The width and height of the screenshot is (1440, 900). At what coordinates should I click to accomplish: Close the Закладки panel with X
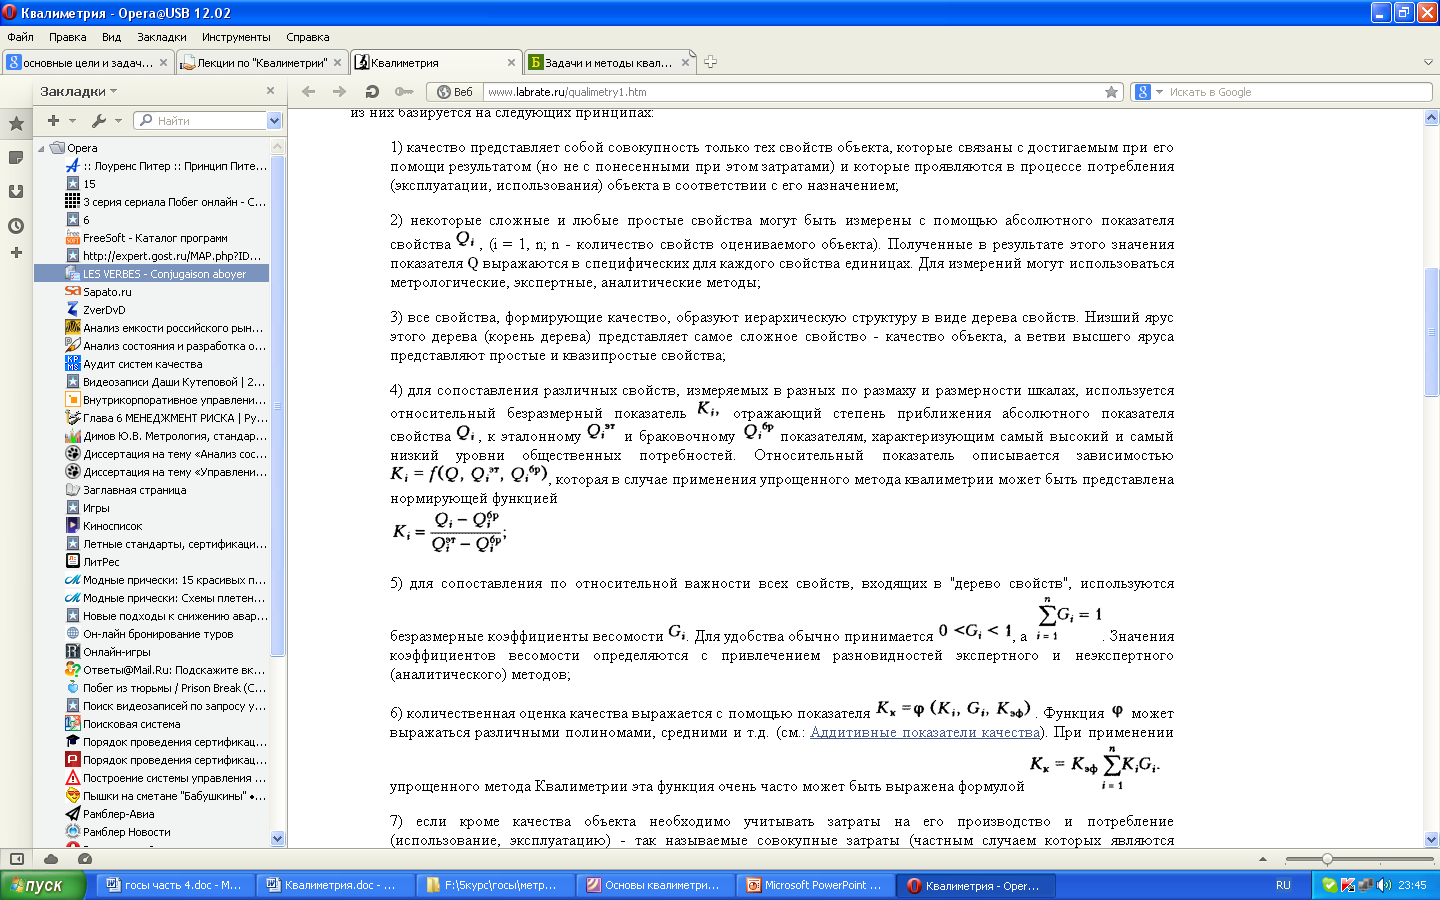click(270, 91)
